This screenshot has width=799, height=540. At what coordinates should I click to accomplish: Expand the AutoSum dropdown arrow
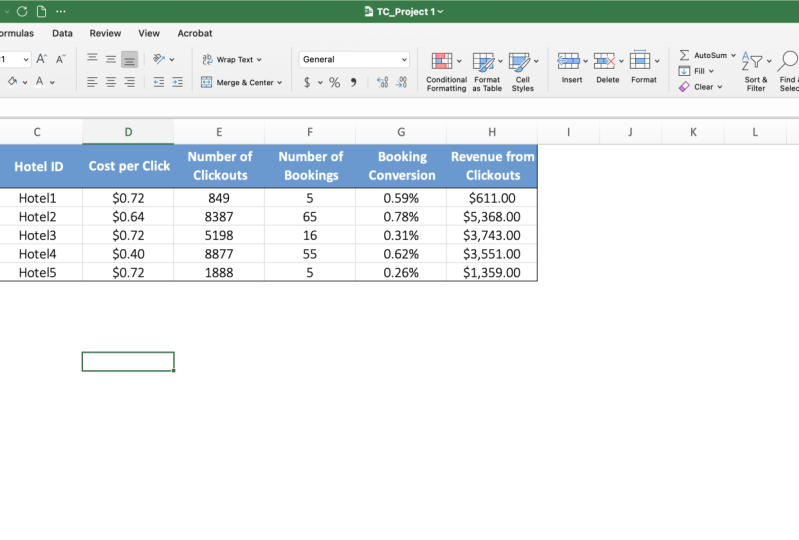733,55
